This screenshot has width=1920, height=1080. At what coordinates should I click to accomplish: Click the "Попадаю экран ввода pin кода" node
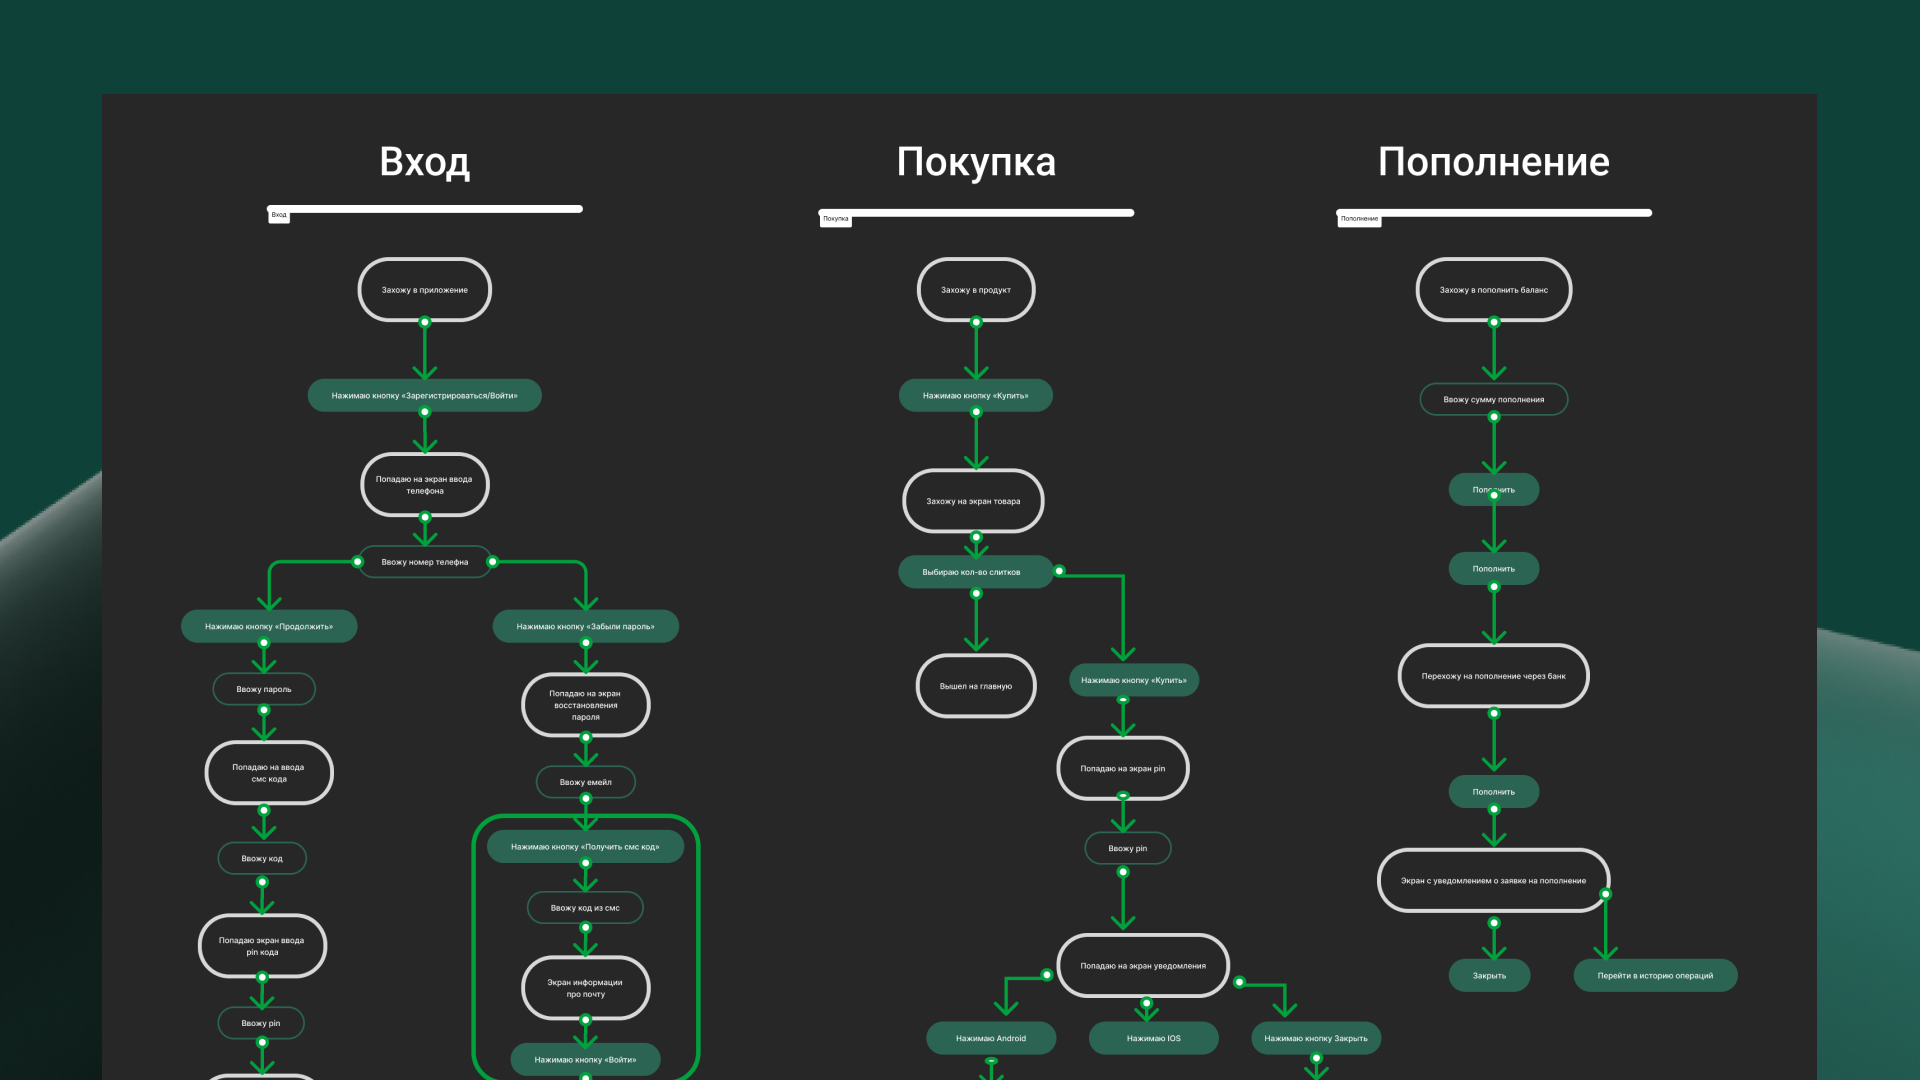262,946
